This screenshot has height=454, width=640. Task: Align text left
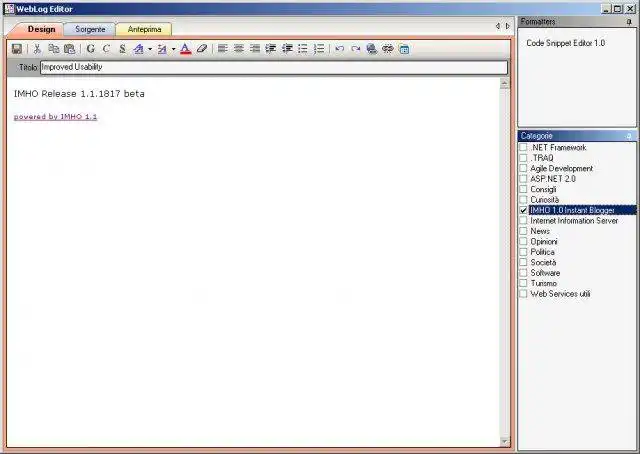click(222, 49)
